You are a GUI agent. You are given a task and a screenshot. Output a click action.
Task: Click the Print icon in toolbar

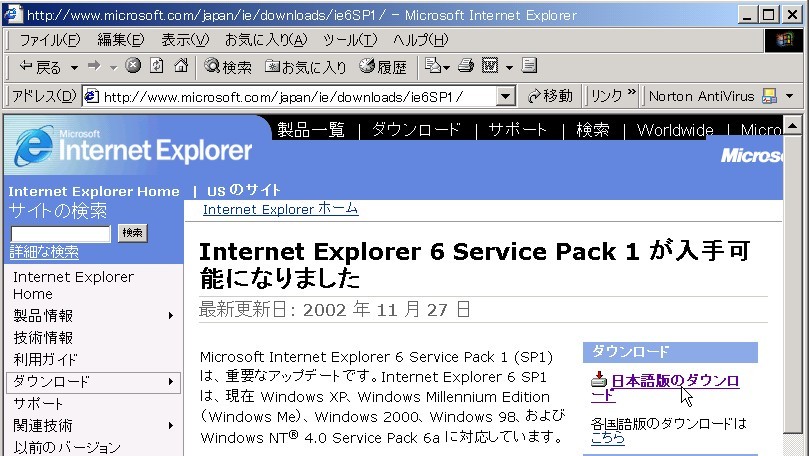point(465,67)
